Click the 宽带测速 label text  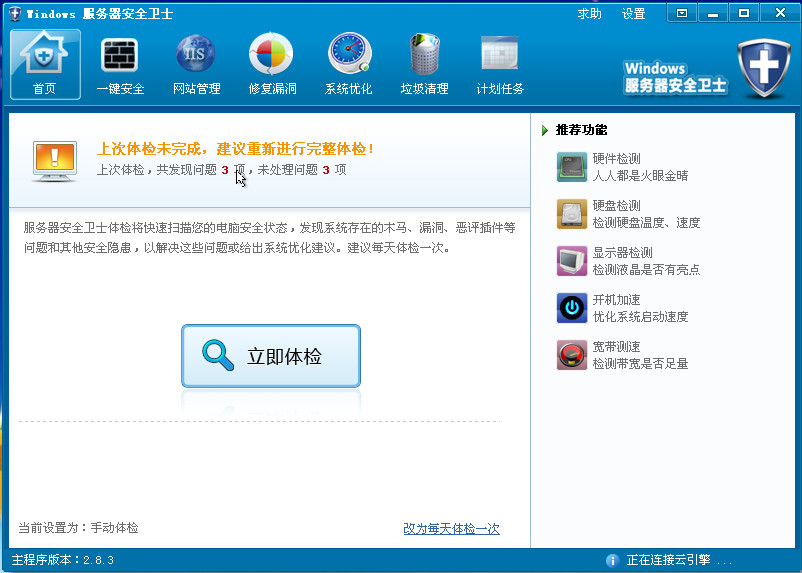point(616,347)
